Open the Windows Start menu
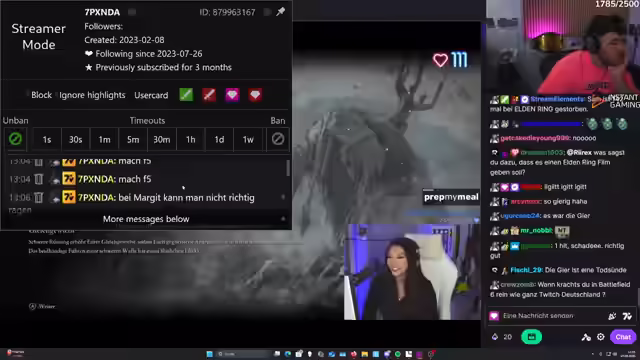Image resolution: width=640 pixels, height=360 pixels. pos(210,354)
